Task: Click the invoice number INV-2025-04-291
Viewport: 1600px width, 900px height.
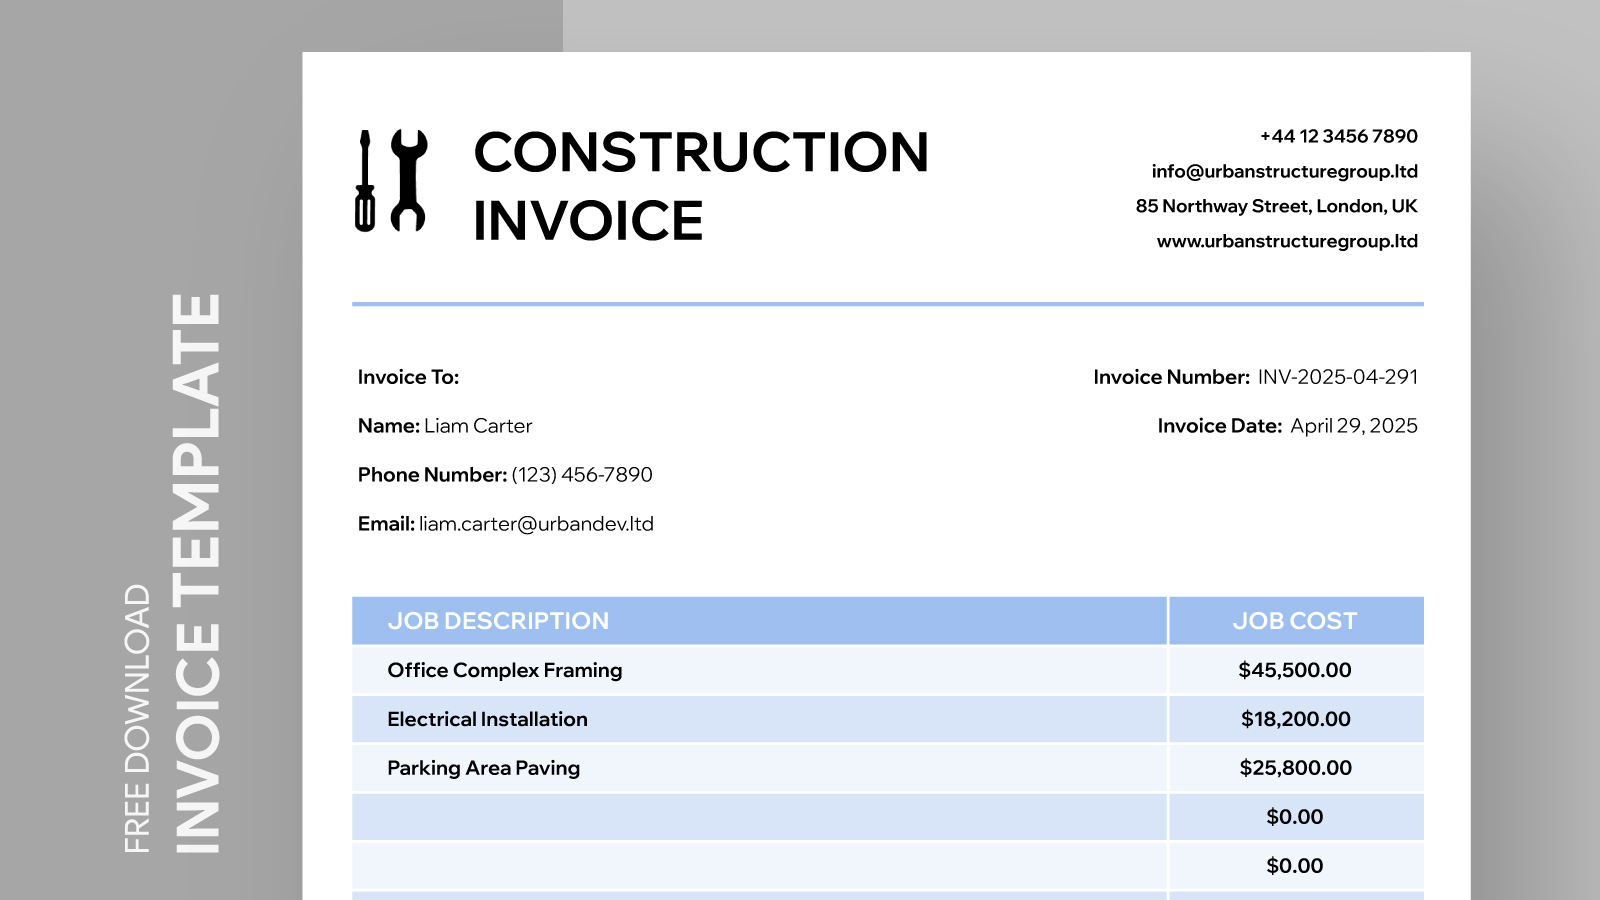Action: pyautogui.click(x=1337, y=377)
